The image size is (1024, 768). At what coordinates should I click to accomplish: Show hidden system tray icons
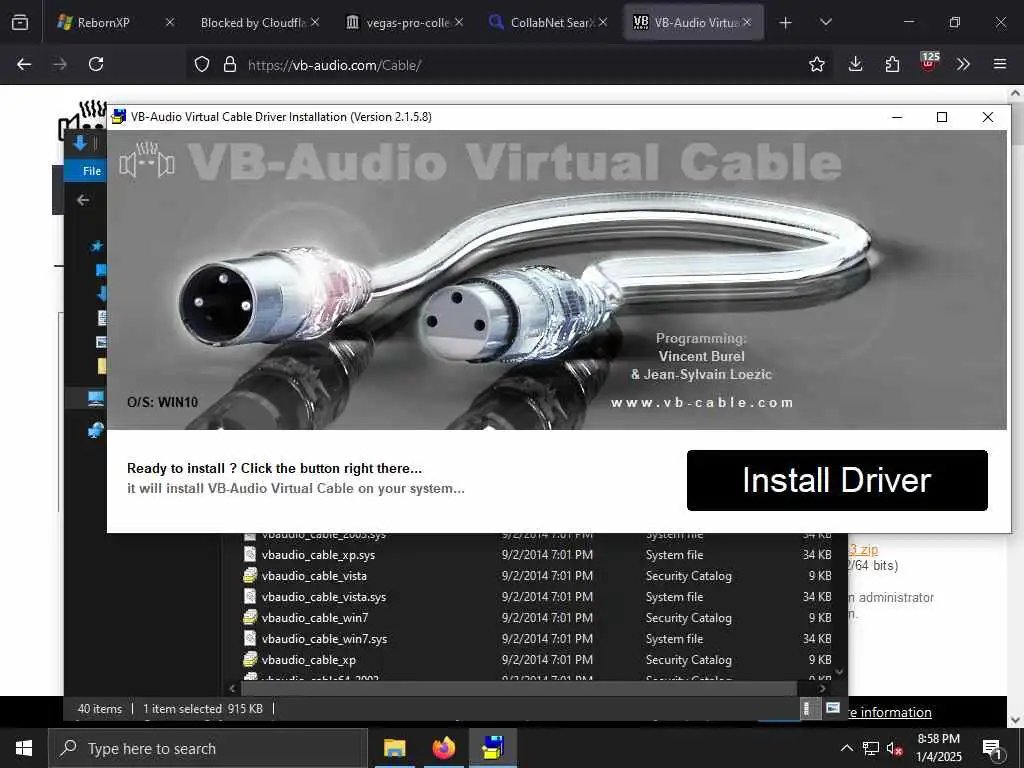click(x=846, y=748)
